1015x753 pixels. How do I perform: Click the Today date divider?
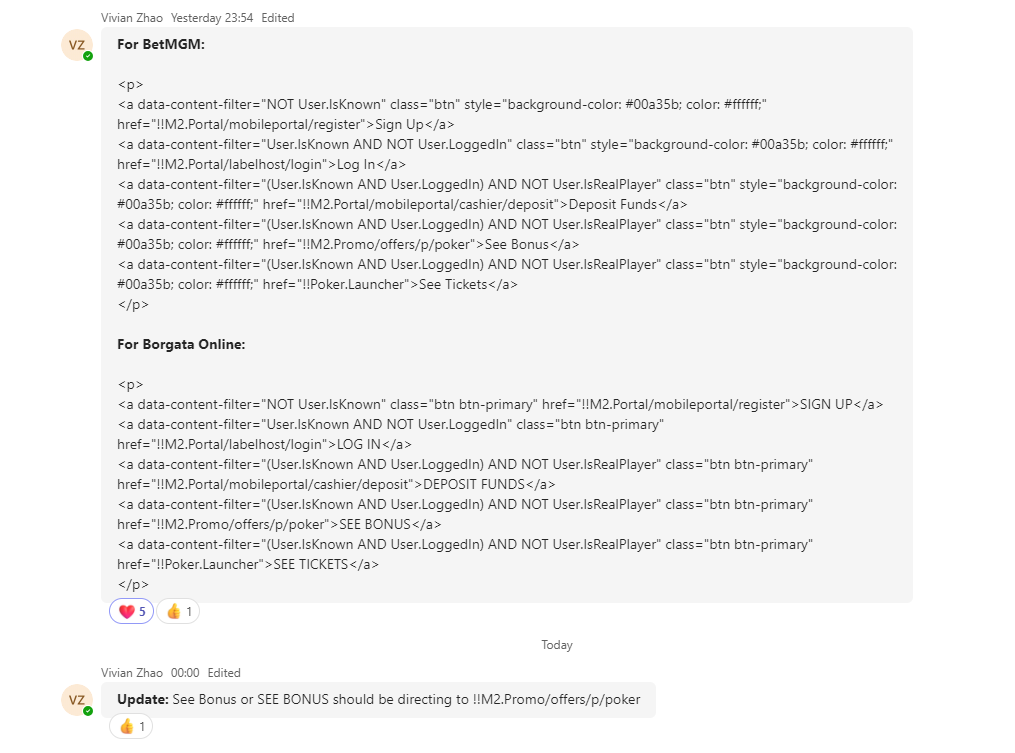(x=557, y=645)
